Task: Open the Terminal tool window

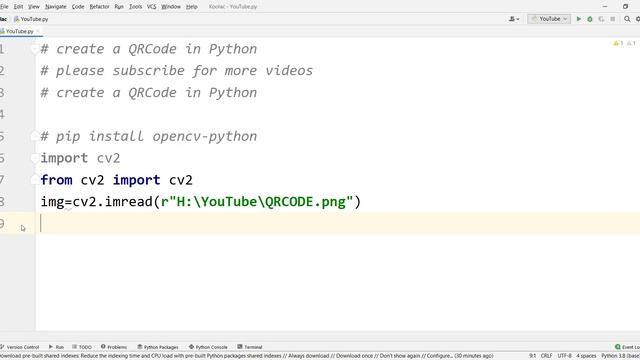Action: (250, 347)
